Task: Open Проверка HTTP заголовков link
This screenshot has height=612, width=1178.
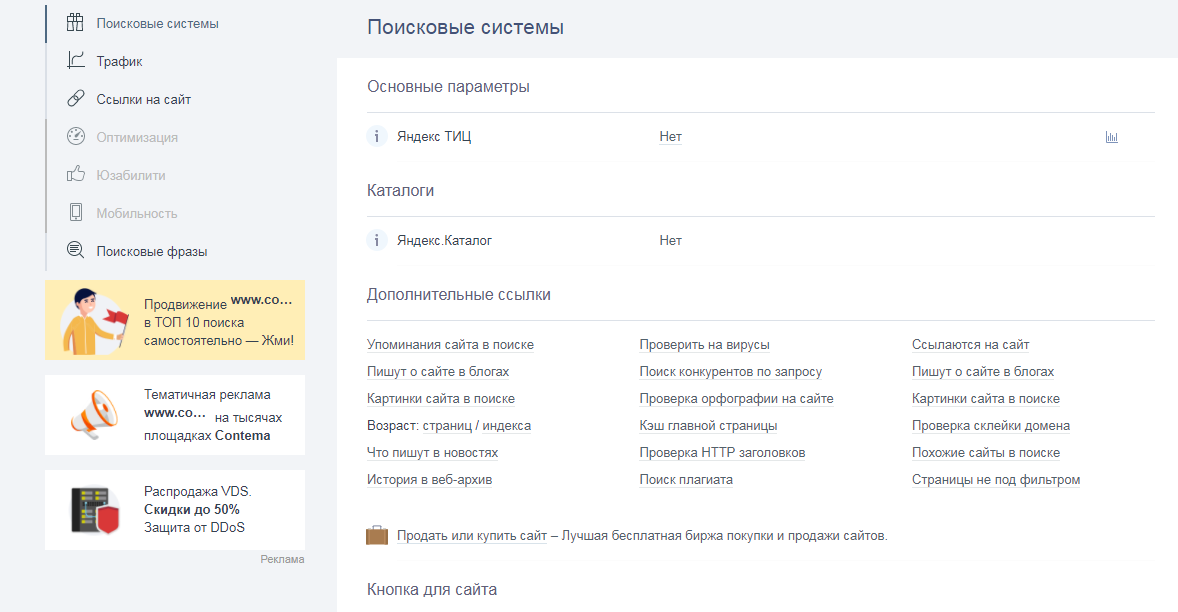Action: click(722, 453)
